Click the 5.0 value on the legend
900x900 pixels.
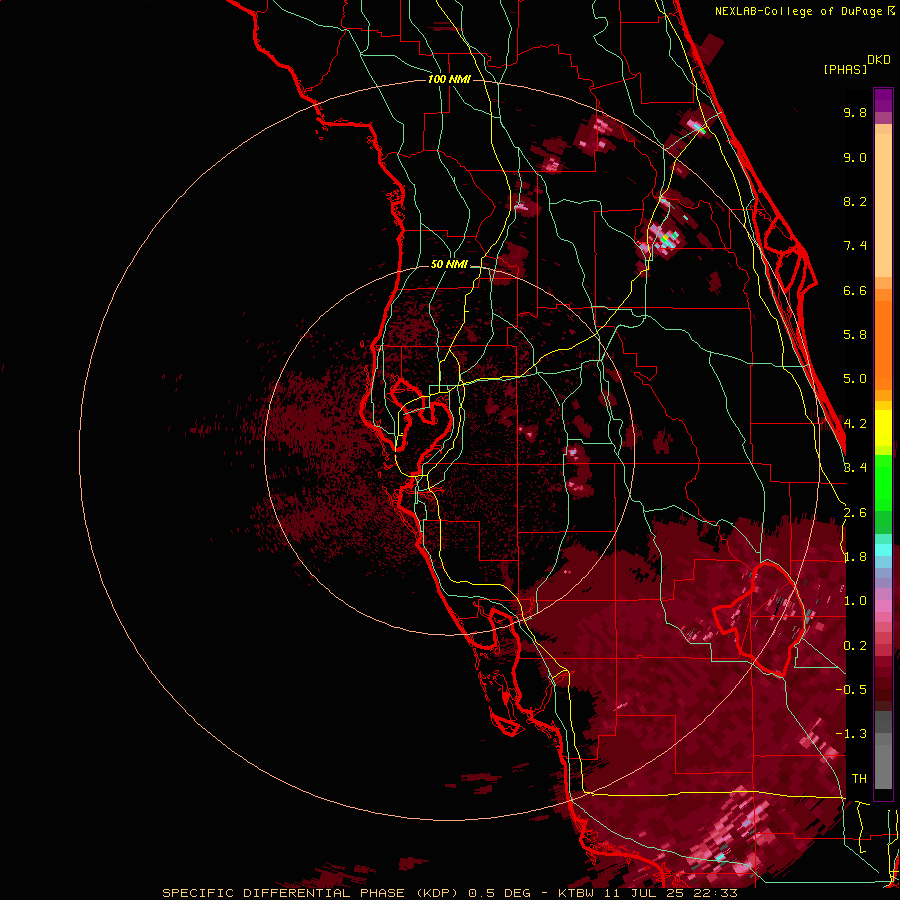pos(855,379)
